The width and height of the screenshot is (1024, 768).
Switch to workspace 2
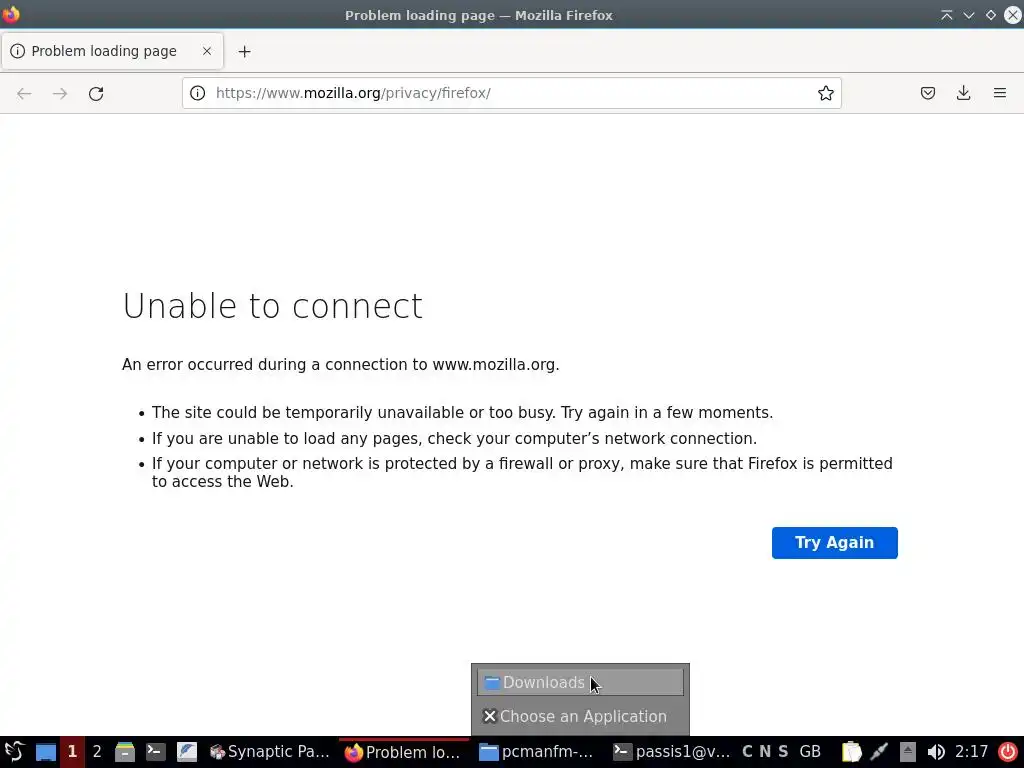pyautogui.click(x=97, y=752)
